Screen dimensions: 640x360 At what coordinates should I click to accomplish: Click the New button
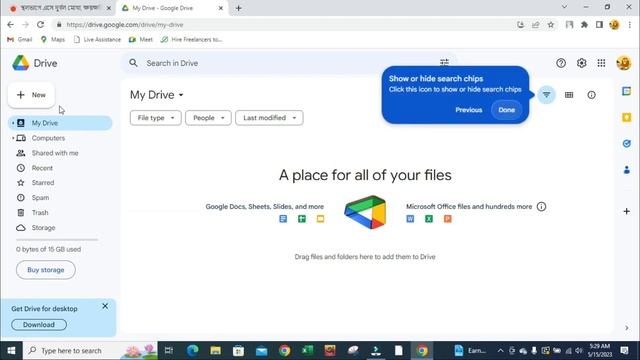(x=31, y=95)
